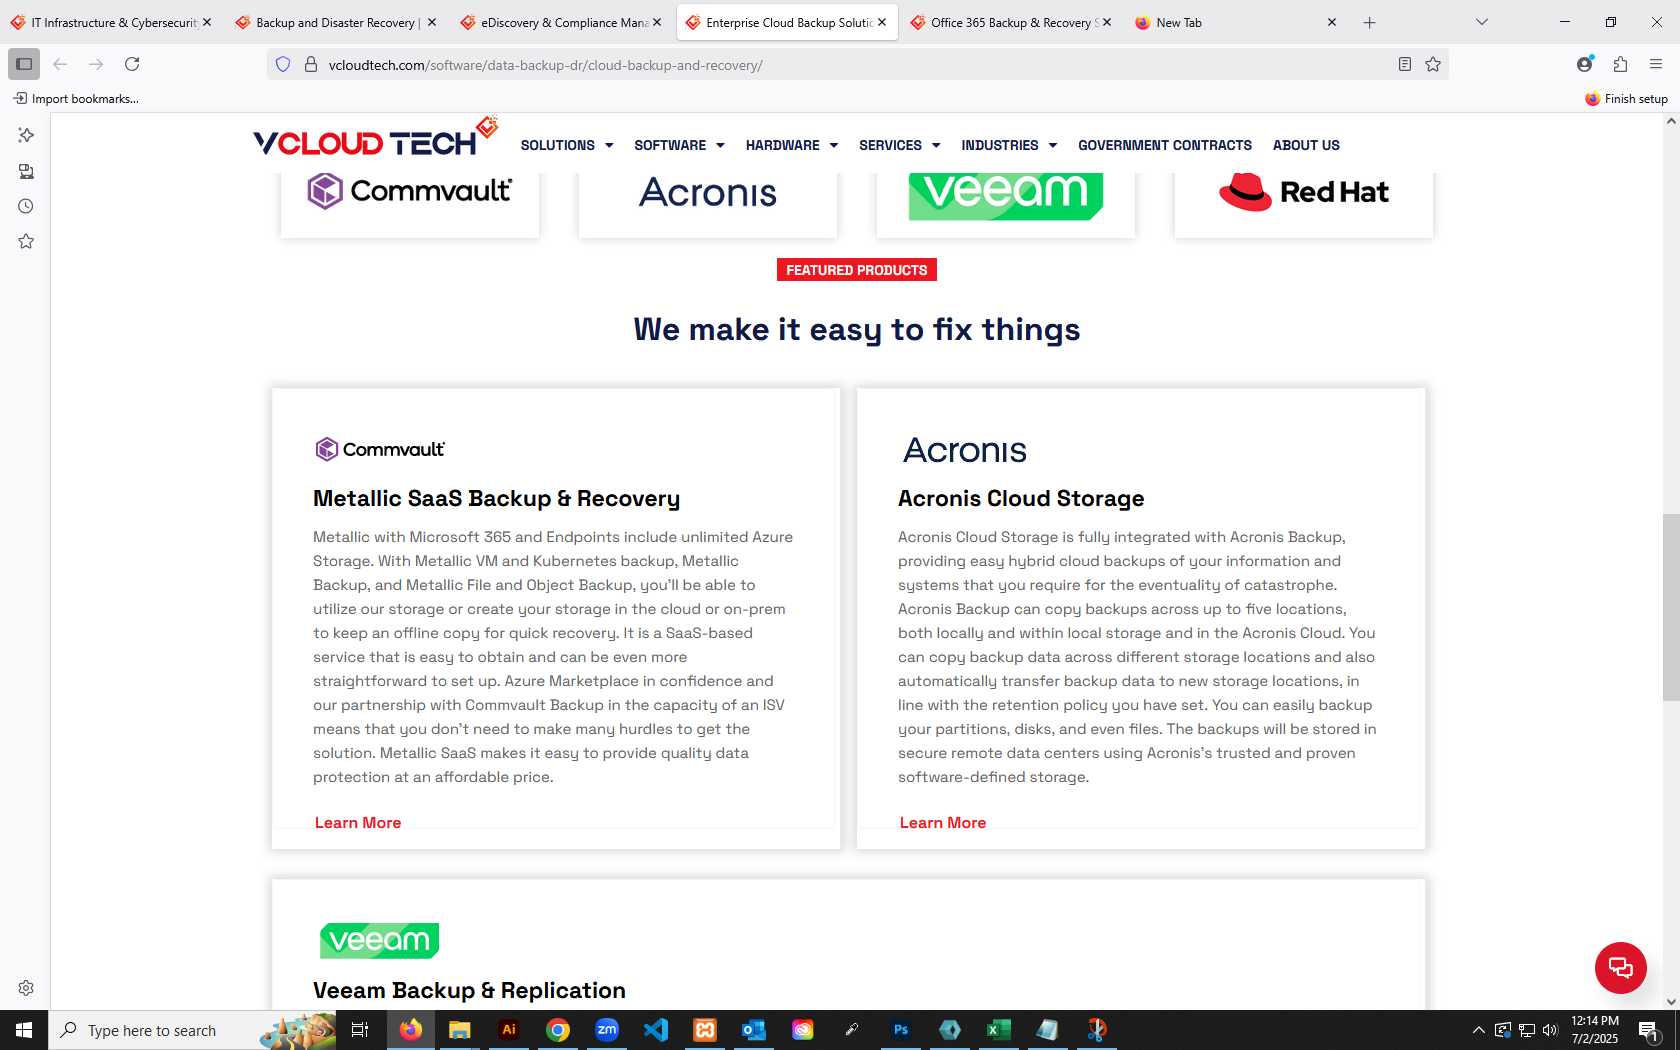Click Import bookmarks link
This screenshot has height=1050, width=1680.
76,98
